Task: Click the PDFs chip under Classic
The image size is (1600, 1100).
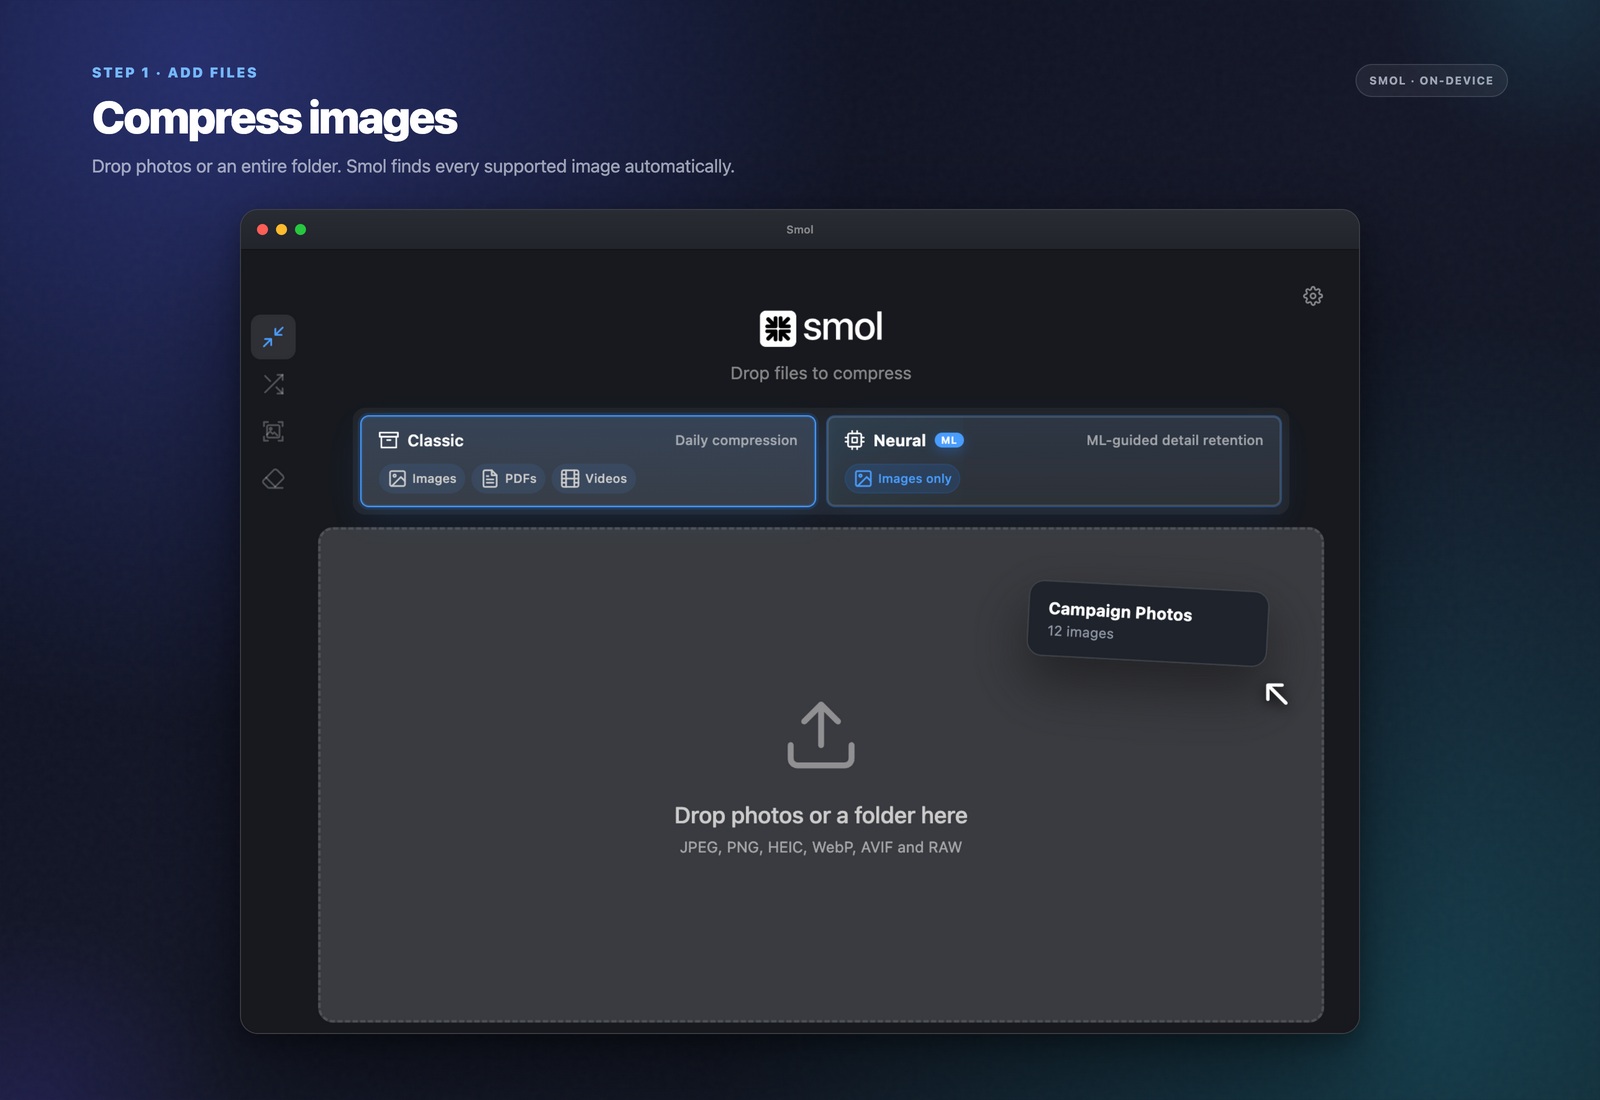Action: click(509, 479)
